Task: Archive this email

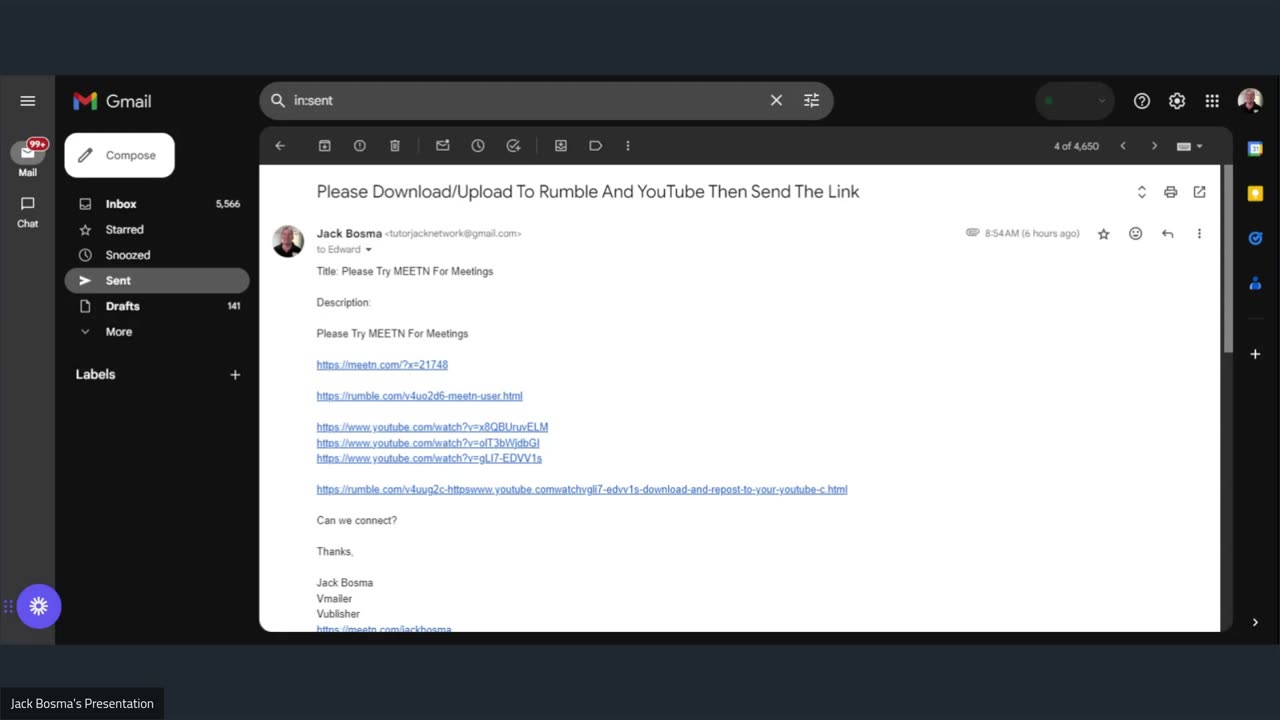Action: (325, 146)
